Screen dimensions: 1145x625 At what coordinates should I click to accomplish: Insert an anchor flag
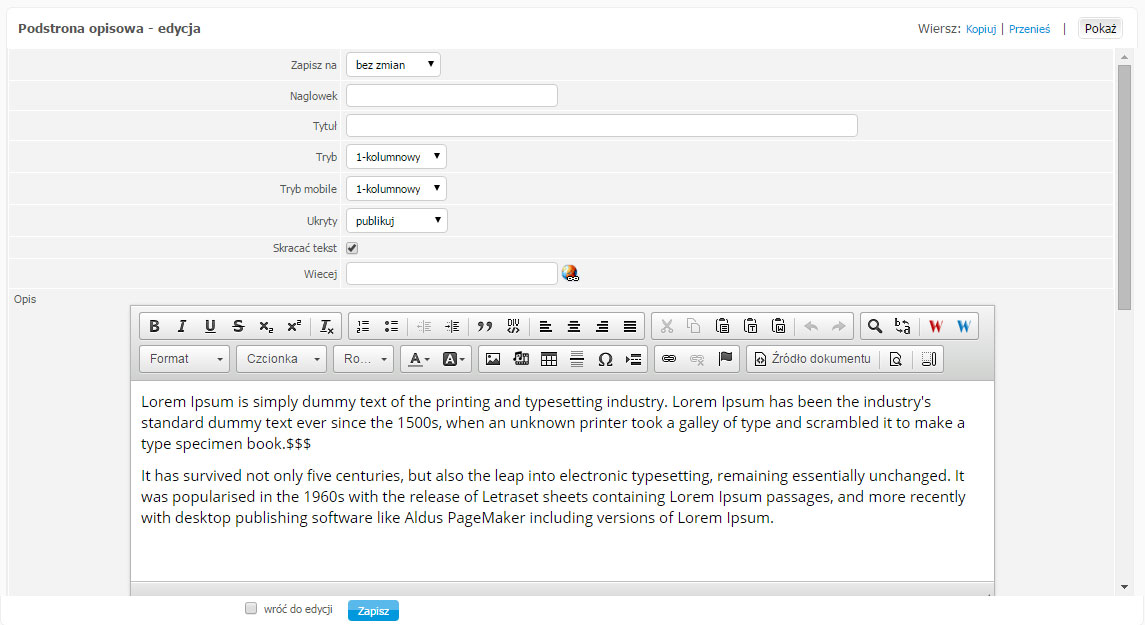click(x=725, y=359)
